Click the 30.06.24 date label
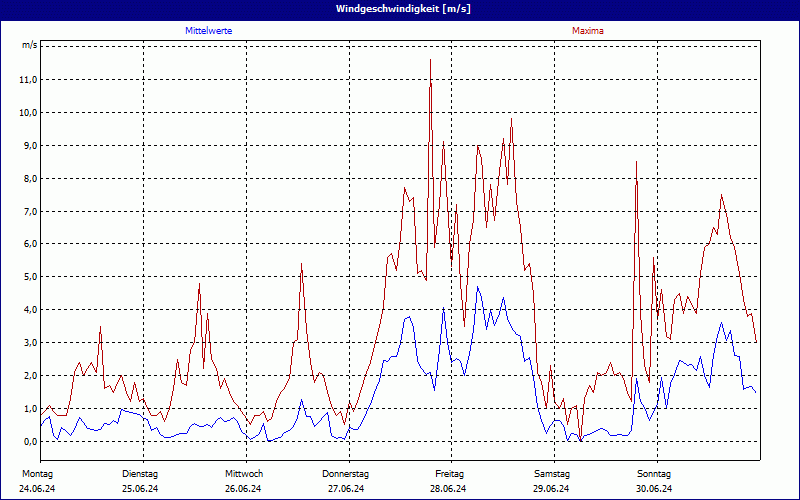The width and height of the screenshot is (800, 500). tap(654, 489)
